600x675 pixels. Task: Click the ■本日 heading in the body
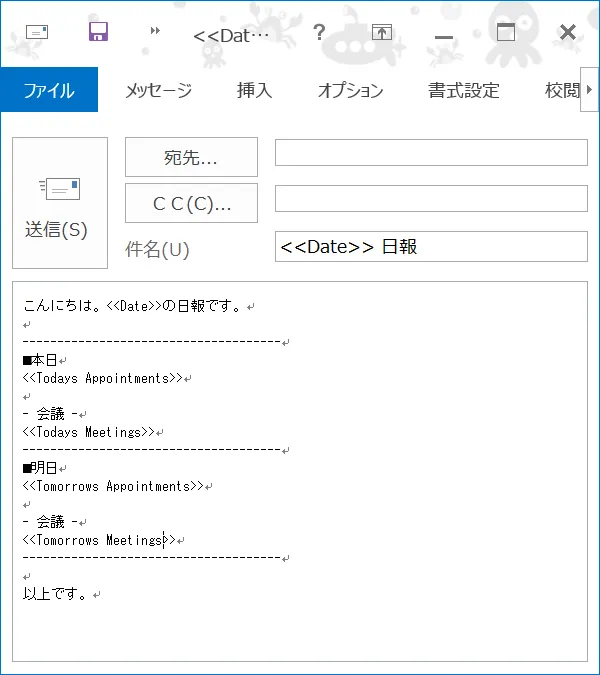point(40,359)
